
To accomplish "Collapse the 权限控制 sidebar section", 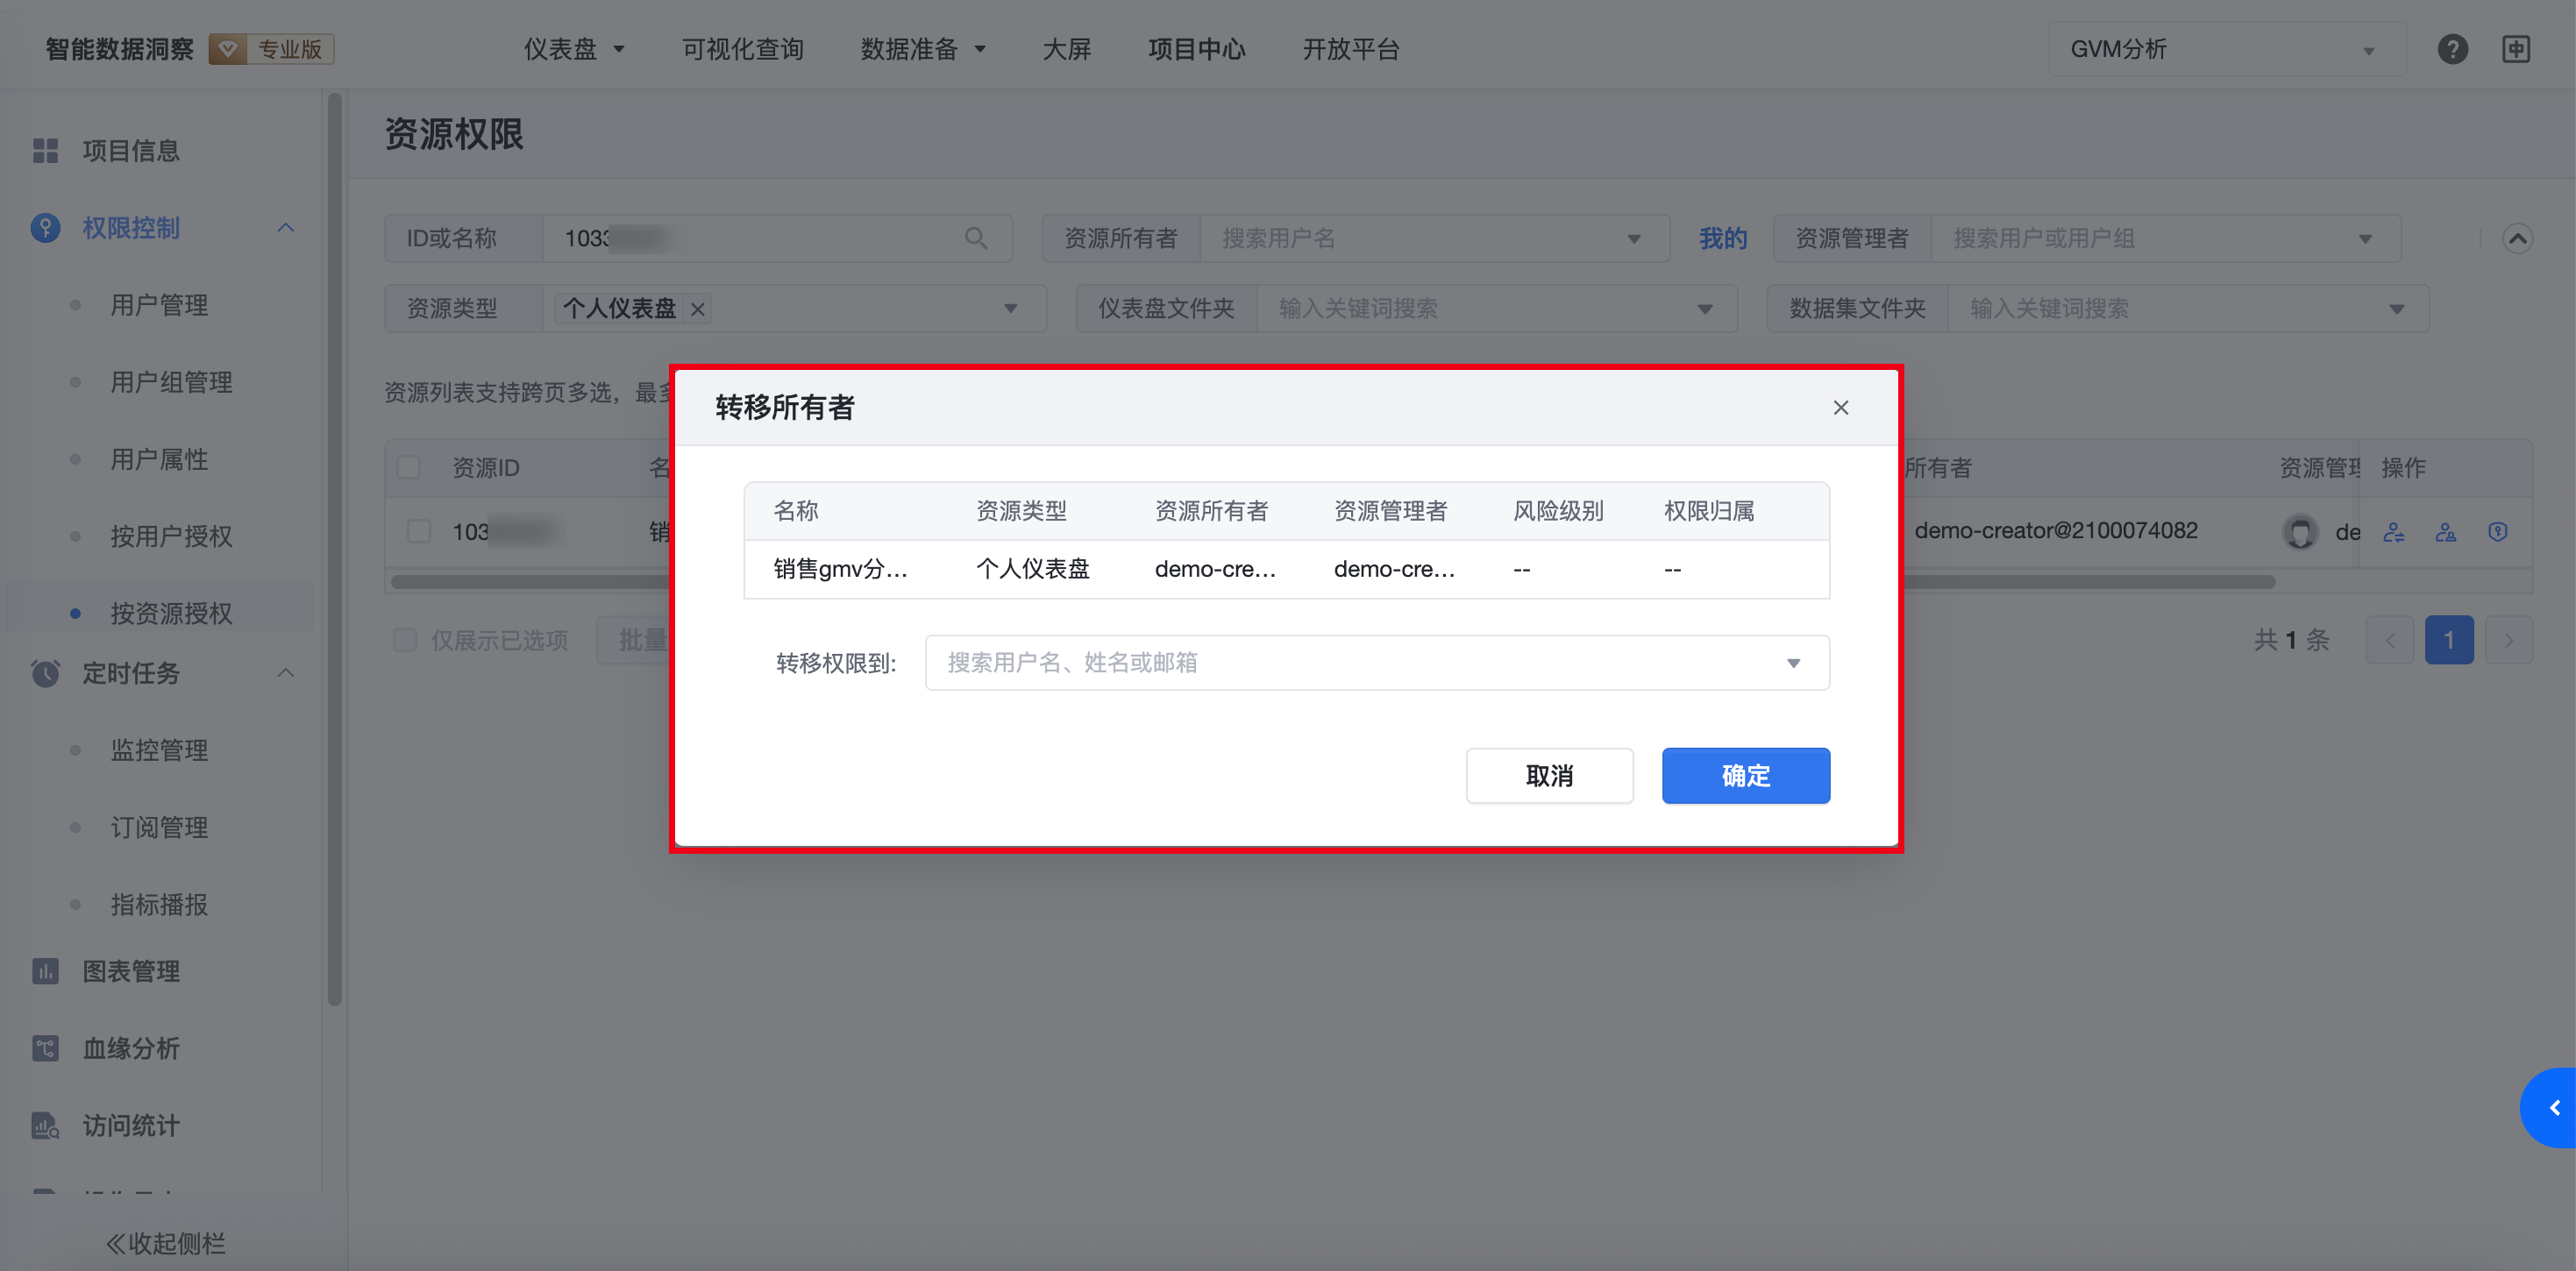I will coord(285,228).
